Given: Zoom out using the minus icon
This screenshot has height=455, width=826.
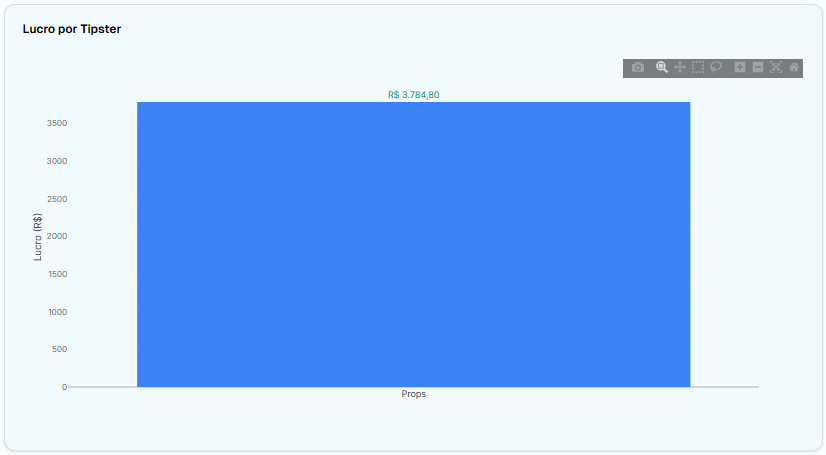Looking at the screenshot, I should click(758, 67).
